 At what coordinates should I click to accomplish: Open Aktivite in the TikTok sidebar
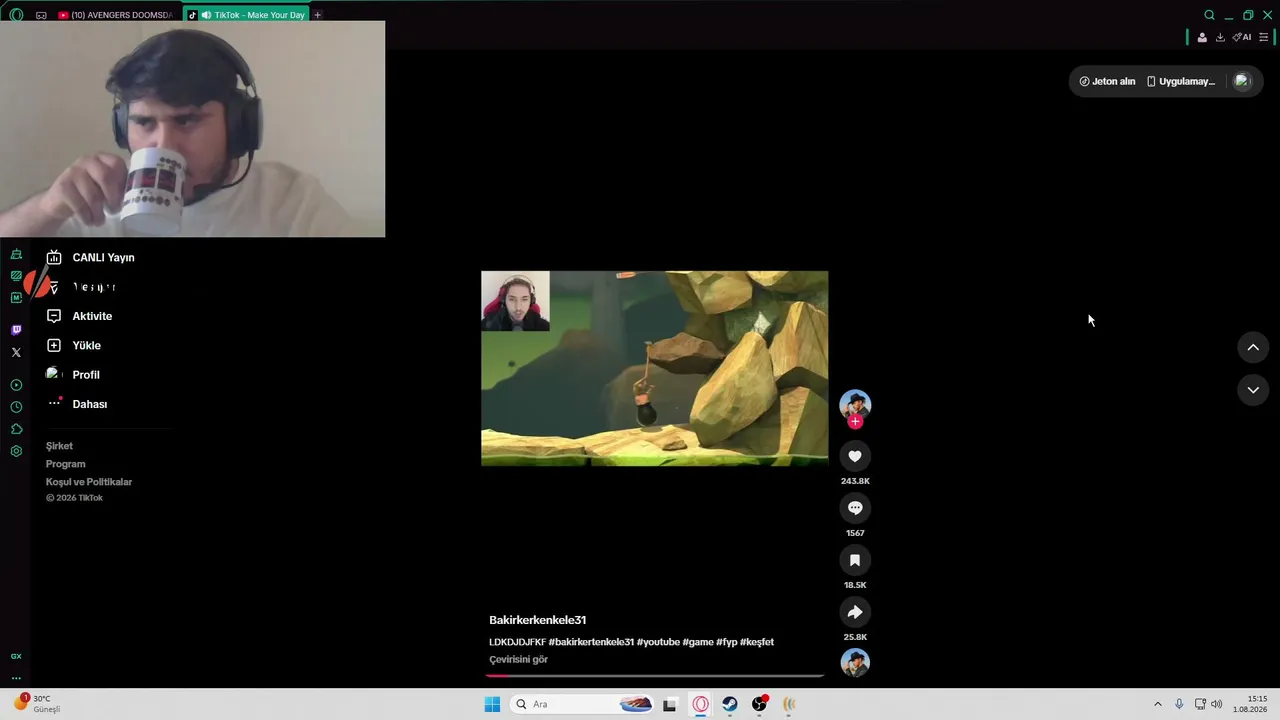pyautogui.click(x=80, y=316)
